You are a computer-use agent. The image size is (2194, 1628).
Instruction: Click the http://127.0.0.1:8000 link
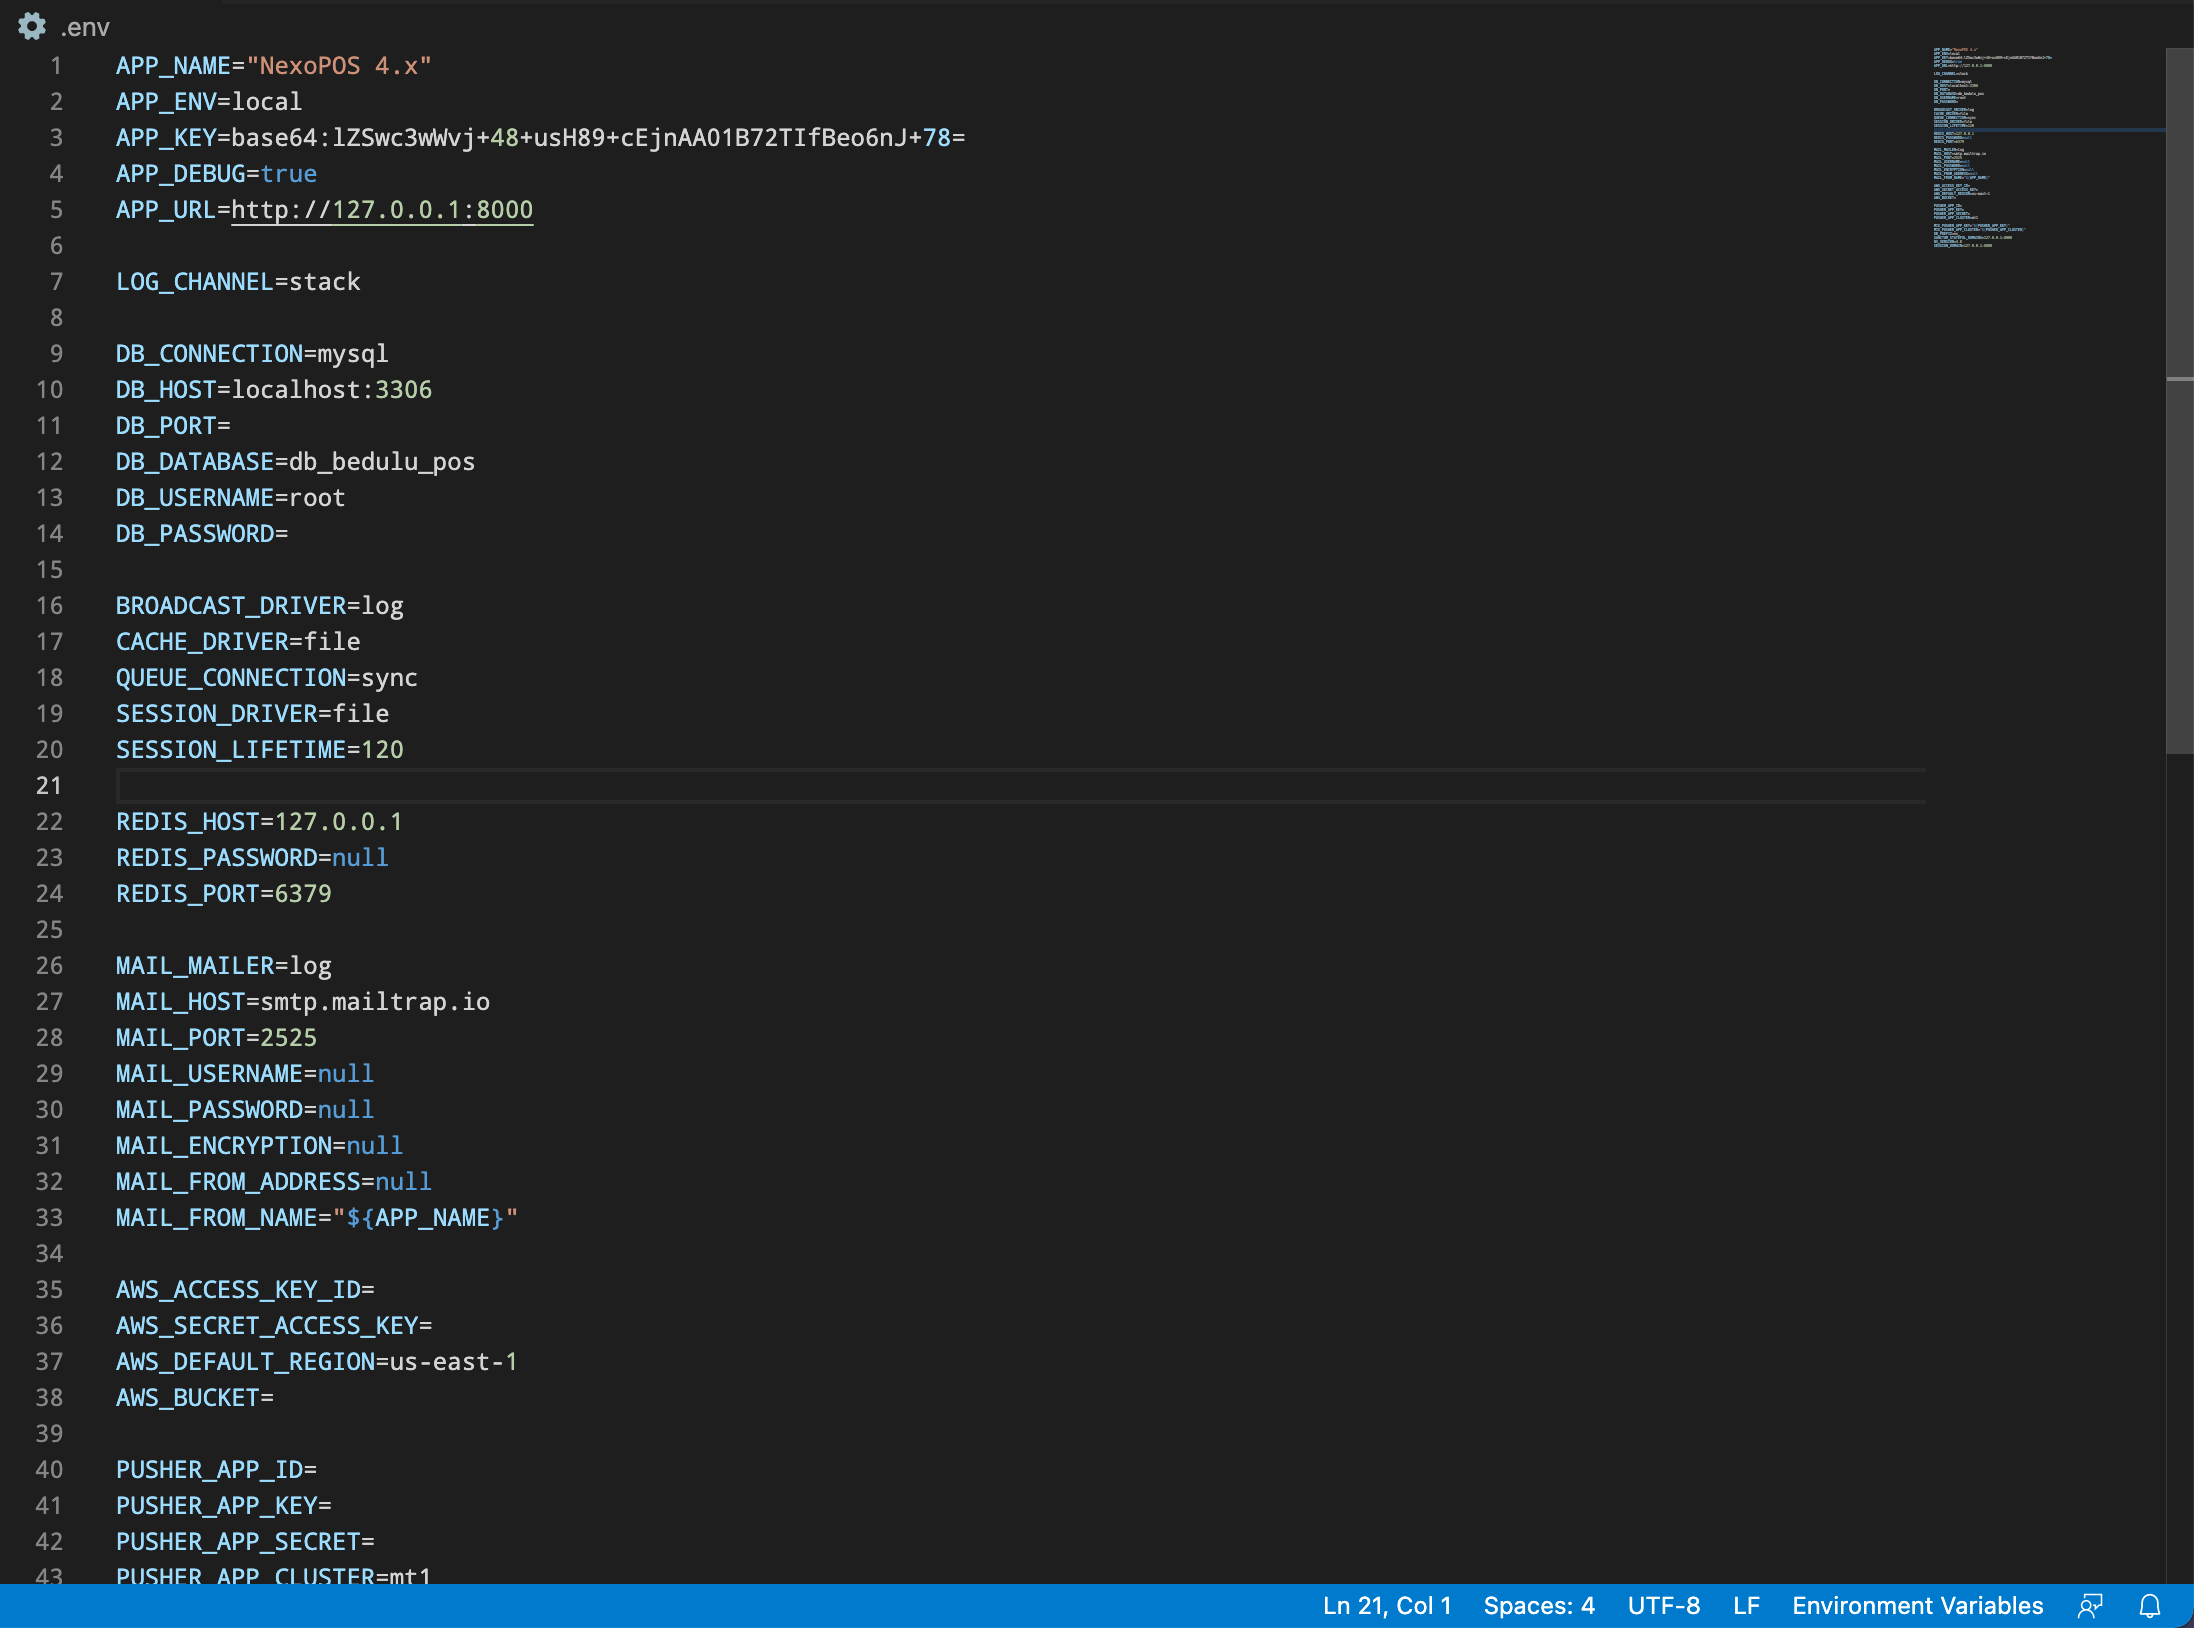click(382, 210)
